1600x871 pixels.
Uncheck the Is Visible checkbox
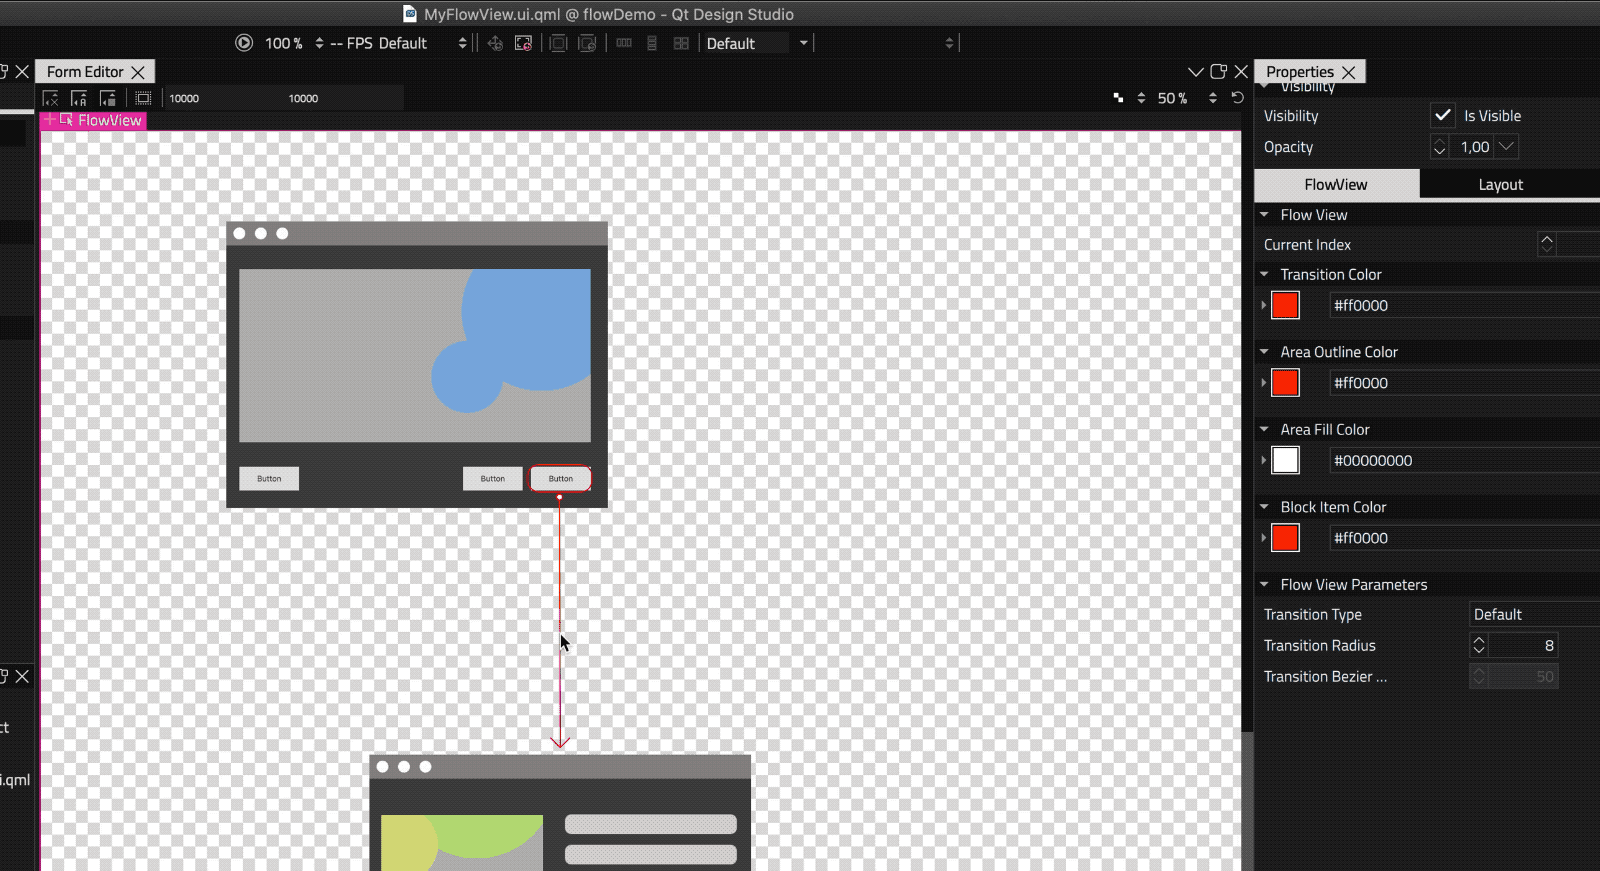pos(1442,115)
